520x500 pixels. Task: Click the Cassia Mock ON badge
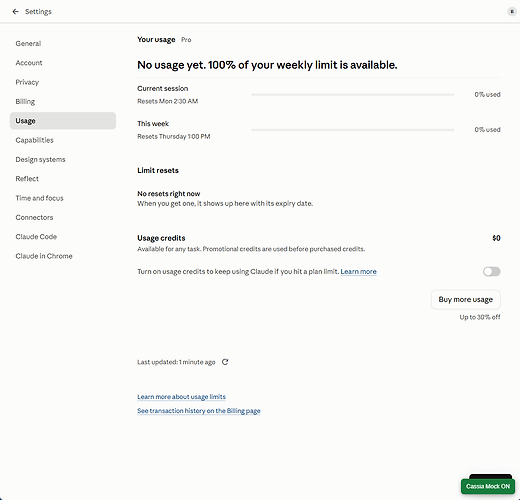click(x=488, y=486)
